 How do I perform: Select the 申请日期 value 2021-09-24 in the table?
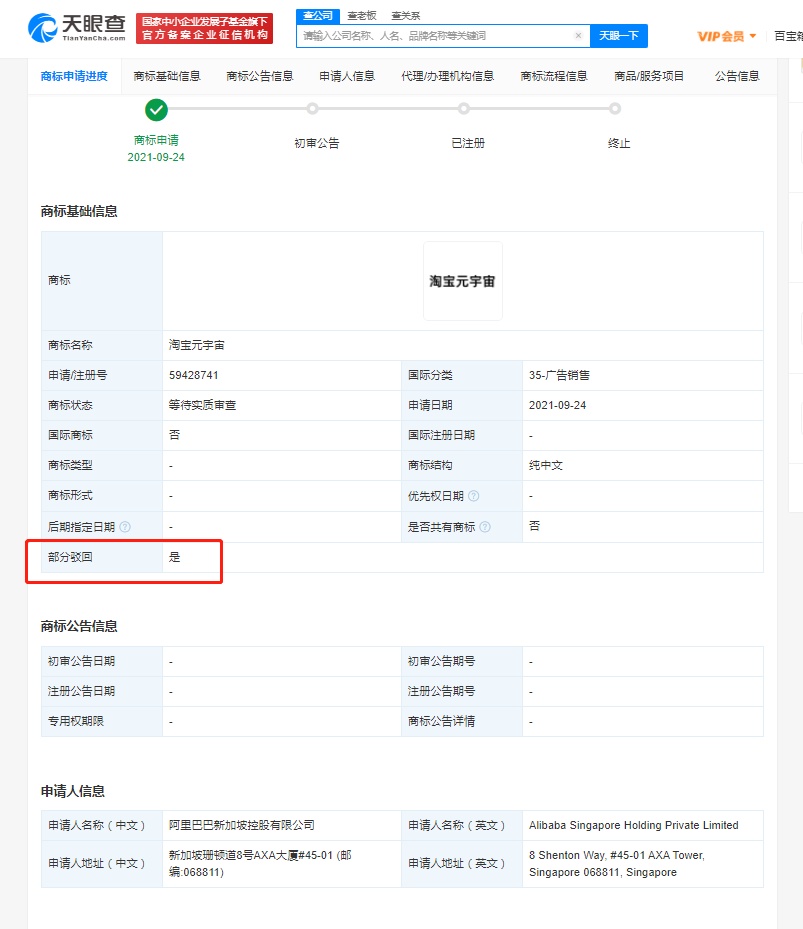[558, 405]
